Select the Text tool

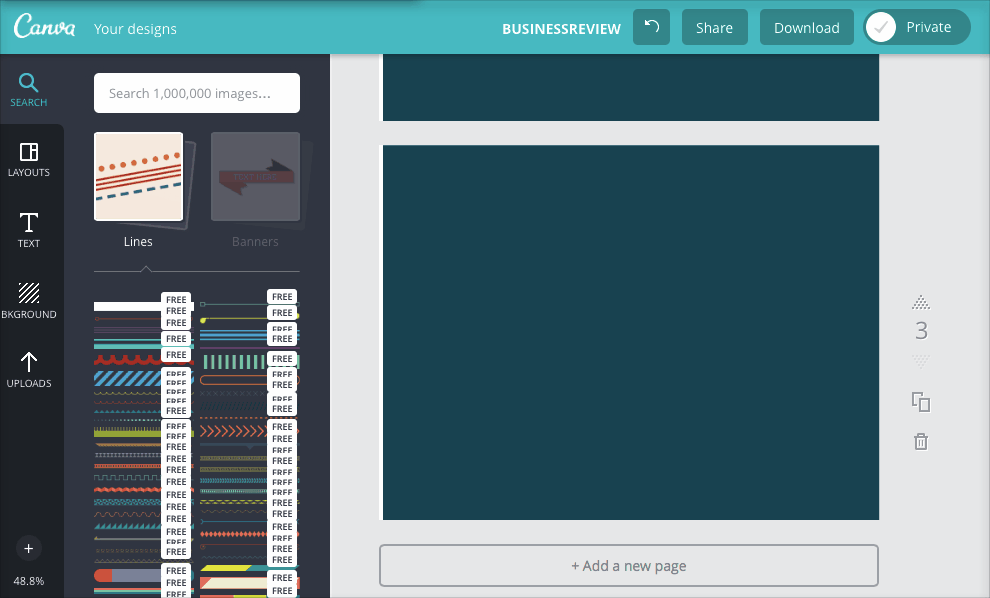[x=29, y=229]
